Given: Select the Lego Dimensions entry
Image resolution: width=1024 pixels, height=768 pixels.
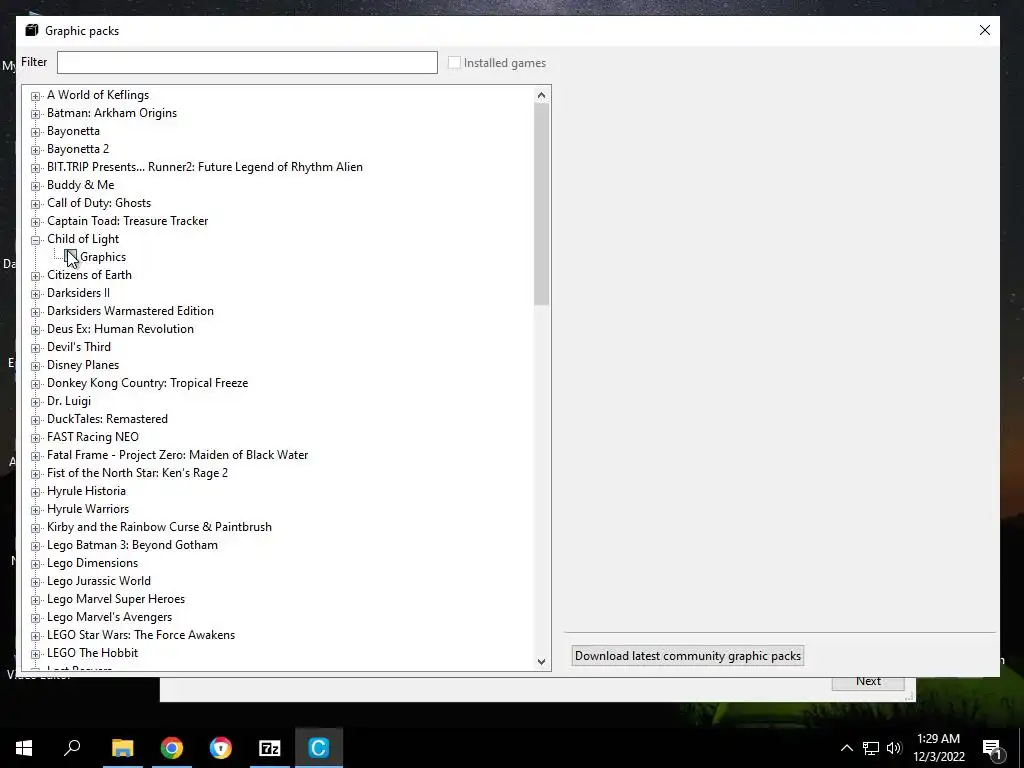Looking at the screenshot, I should coord(92,563).
